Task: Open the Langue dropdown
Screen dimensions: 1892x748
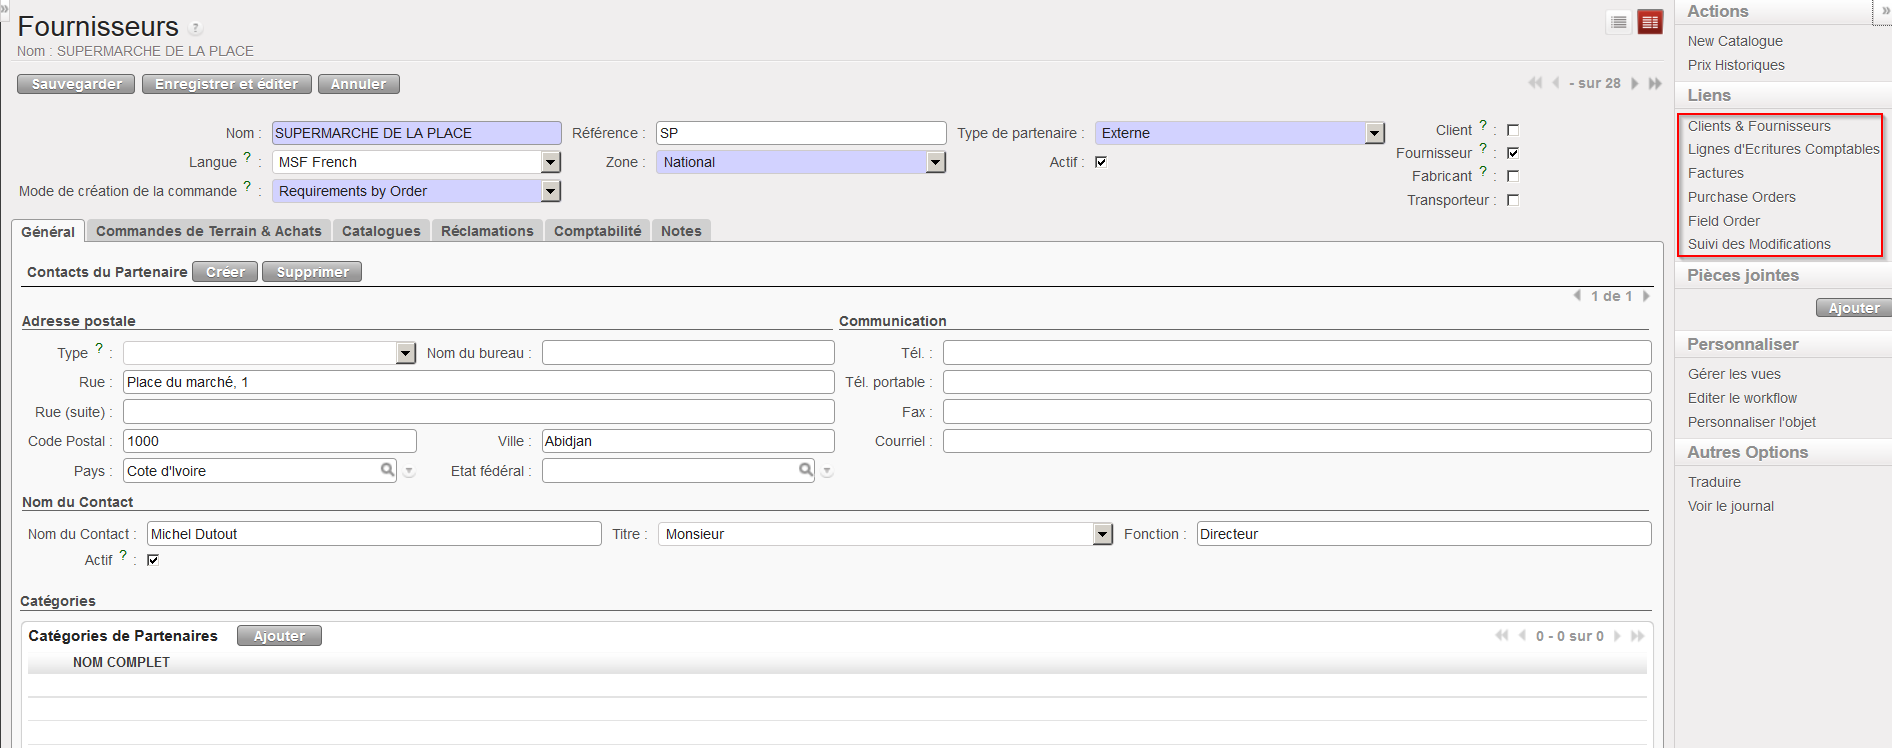Action: click(550, 162)
